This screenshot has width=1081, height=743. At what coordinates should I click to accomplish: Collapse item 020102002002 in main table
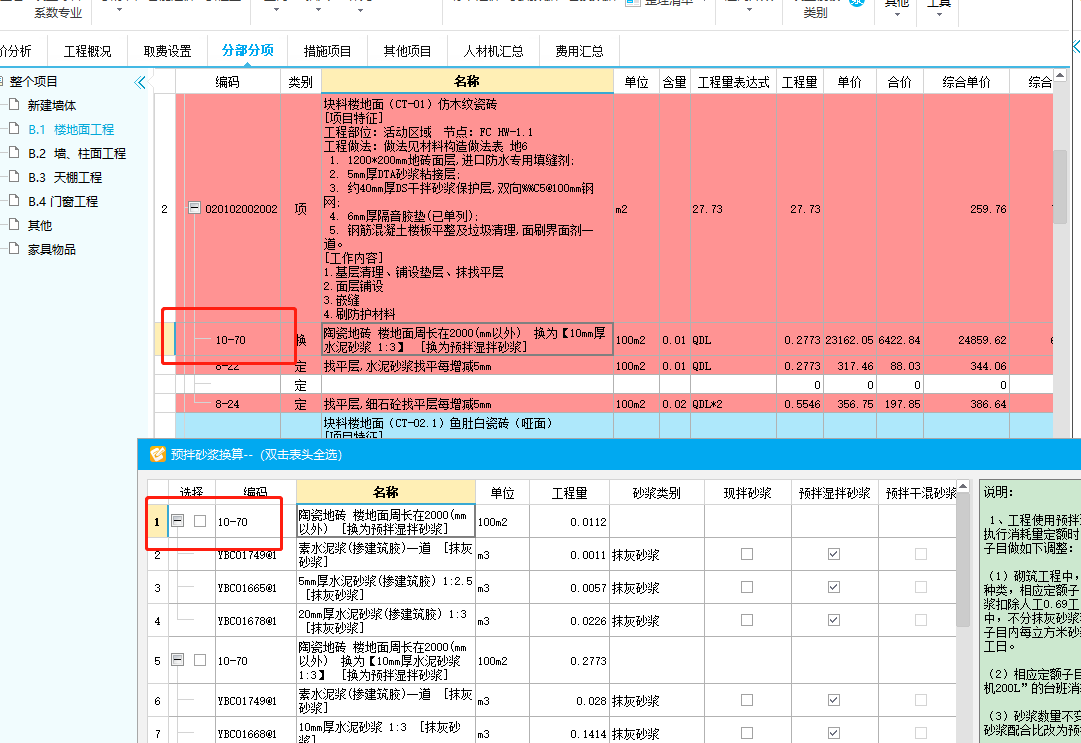tap(194, 207)
